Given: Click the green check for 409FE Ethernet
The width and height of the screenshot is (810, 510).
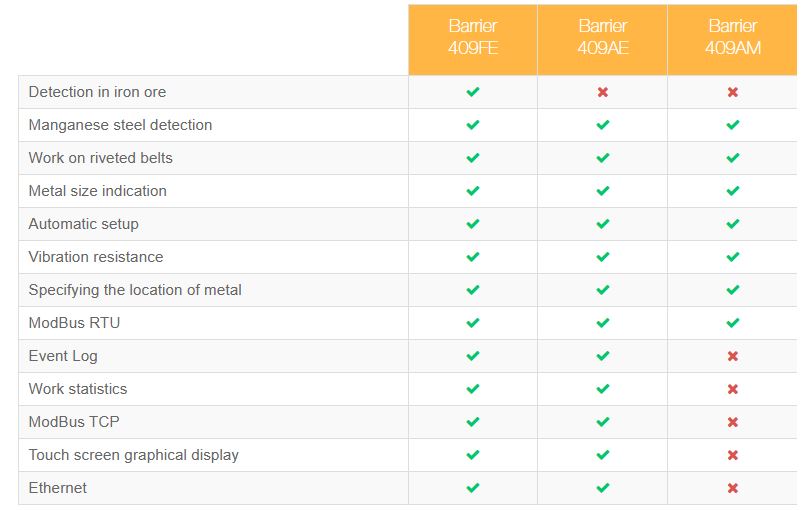Looking at the screenshot, I should 473,488.
